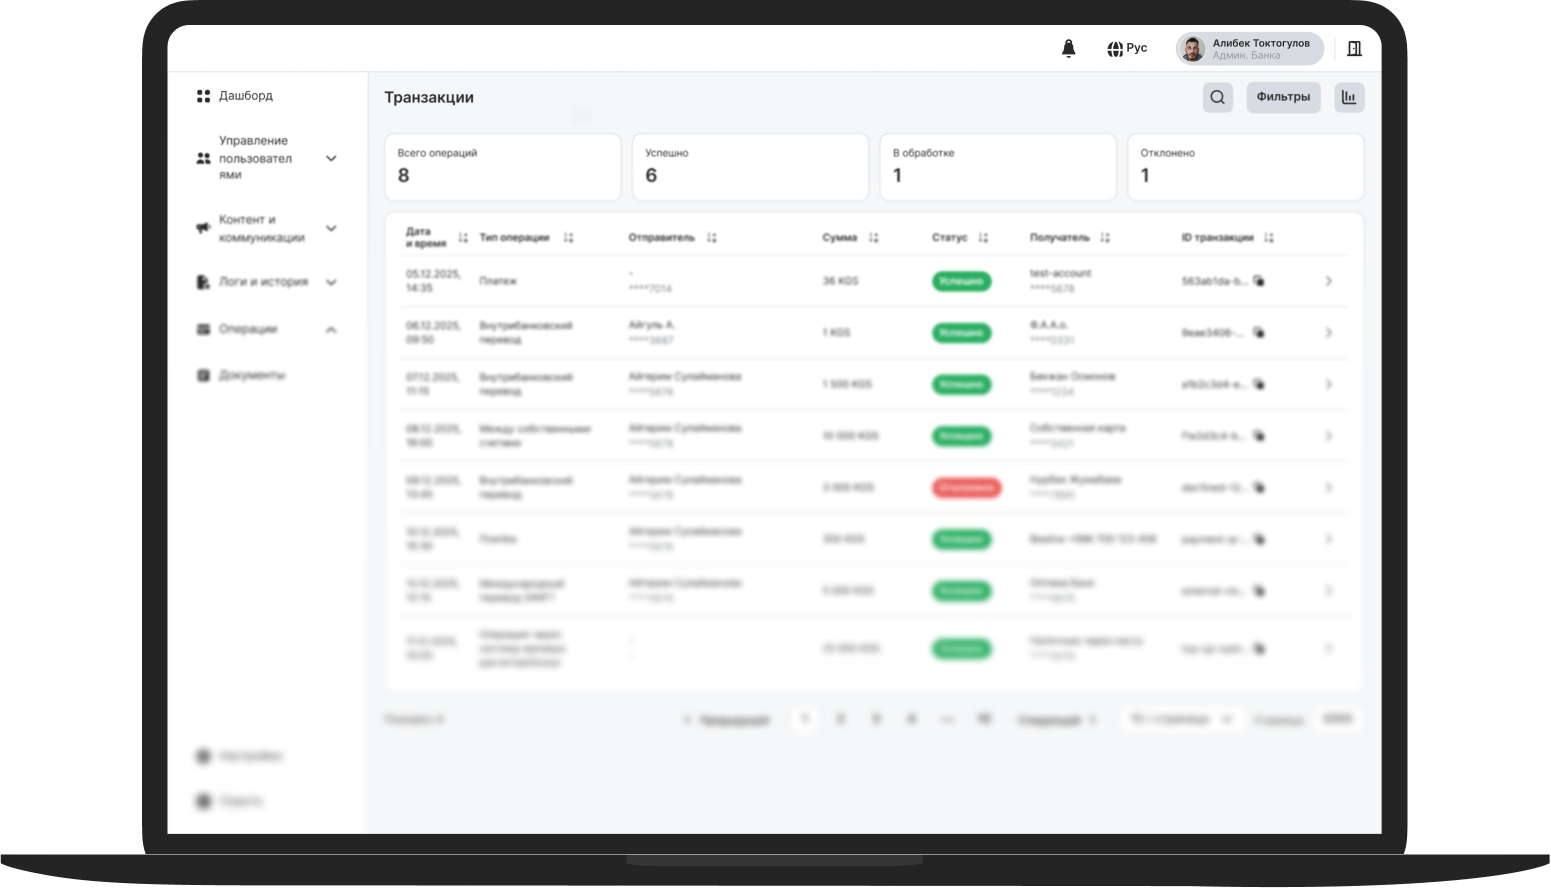Sort by the Тип операции column
The image size is (1551, 888).
pyautogui.click(x=568, y=238)
